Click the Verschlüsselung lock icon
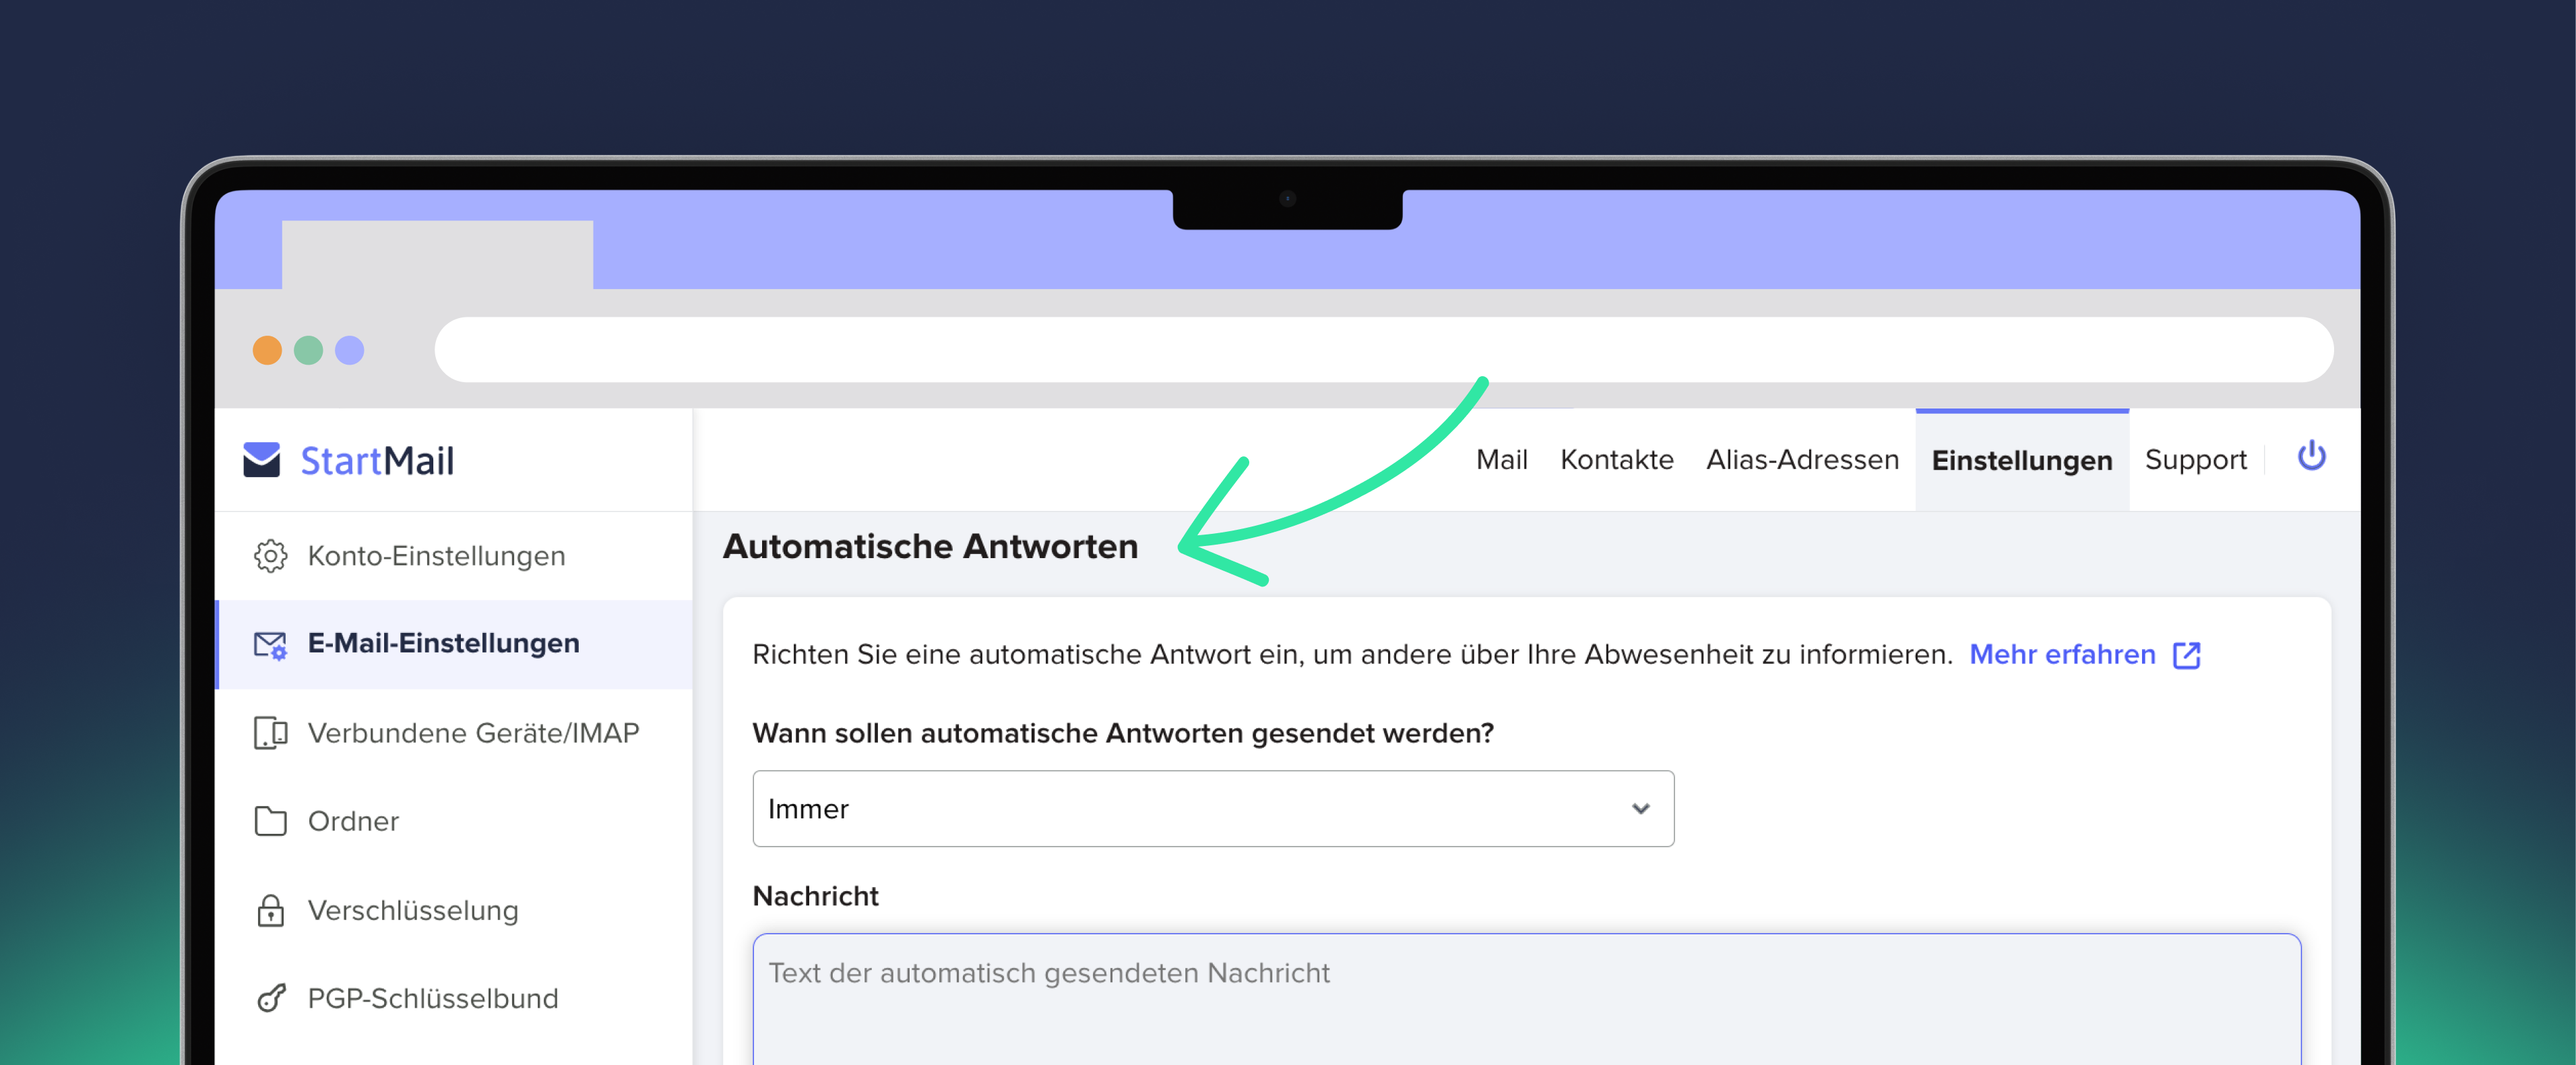 click(270, 910)
